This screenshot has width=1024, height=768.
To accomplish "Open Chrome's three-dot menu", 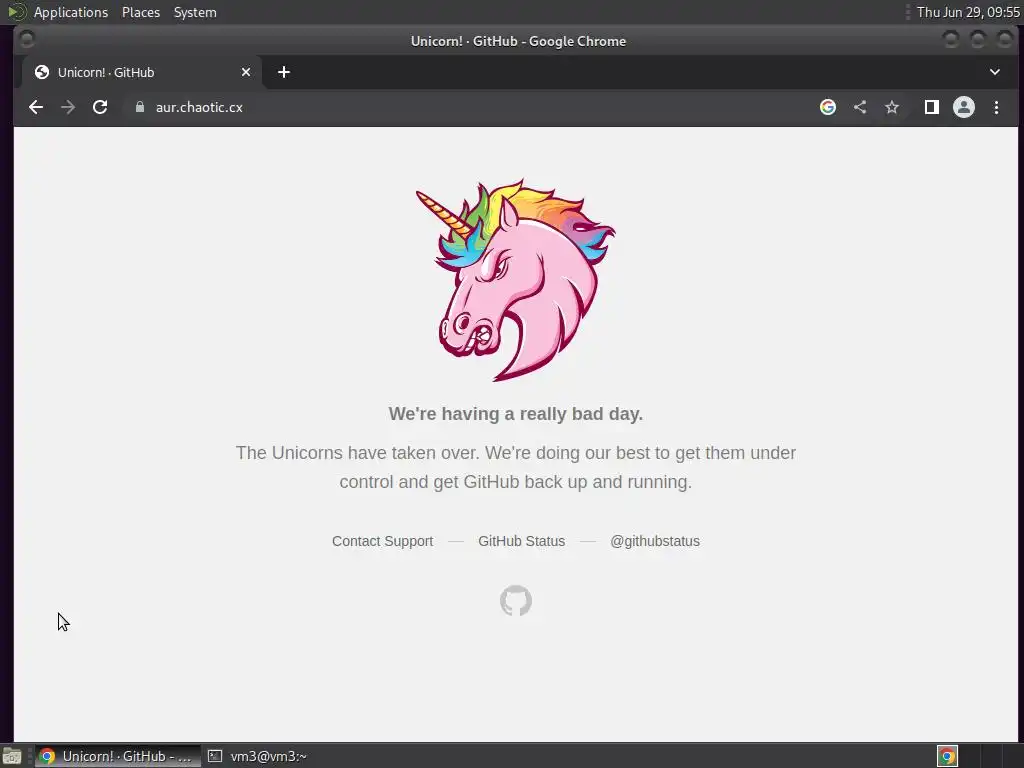I will (997, 107).
